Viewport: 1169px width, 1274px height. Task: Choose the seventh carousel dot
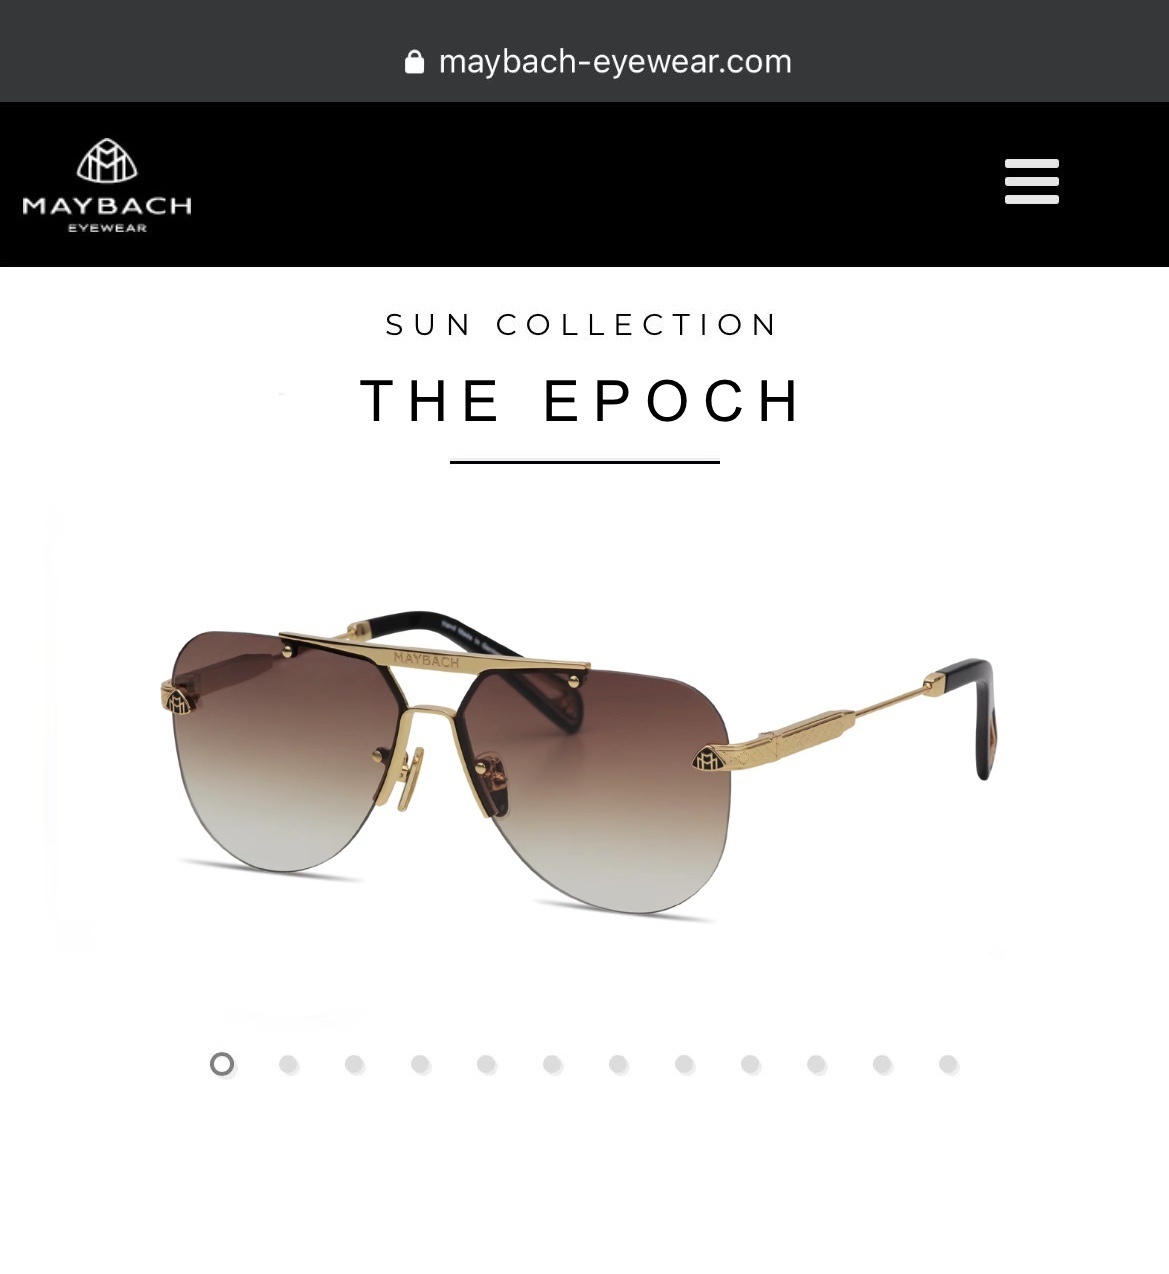[x=618, y=1064]
